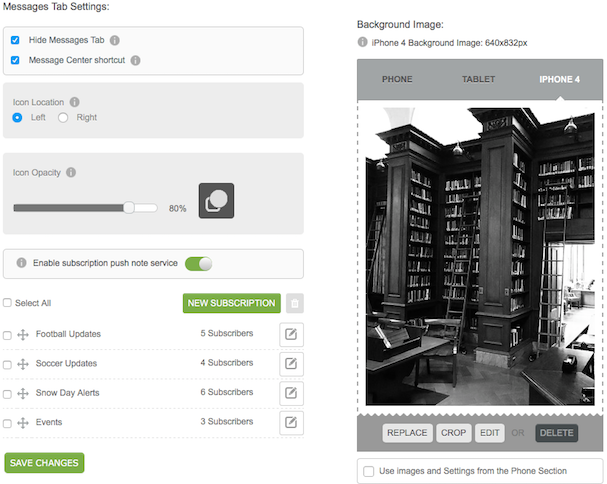The width and height of the screenshot is (607, 484).
Task: Switch to the Phone tab
Action: [x=397, y=79]
